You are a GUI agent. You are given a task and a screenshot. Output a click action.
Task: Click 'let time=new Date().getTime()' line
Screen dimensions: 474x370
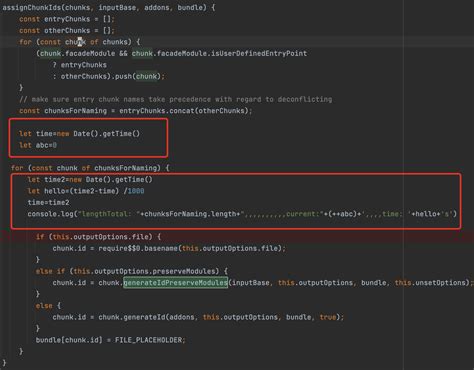click(79, 134)
